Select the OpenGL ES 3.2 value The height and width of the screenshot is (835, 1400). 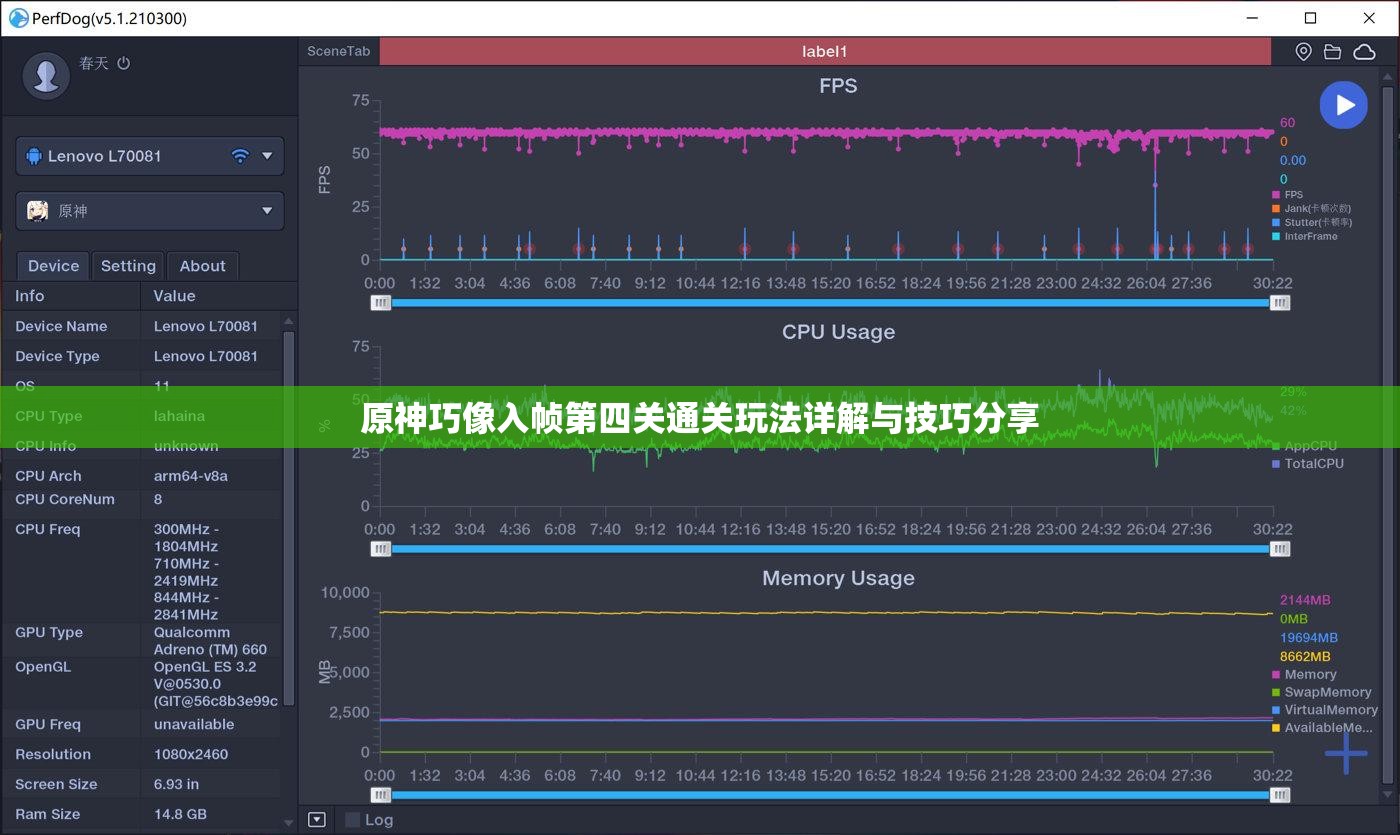(x=216, y=684)
